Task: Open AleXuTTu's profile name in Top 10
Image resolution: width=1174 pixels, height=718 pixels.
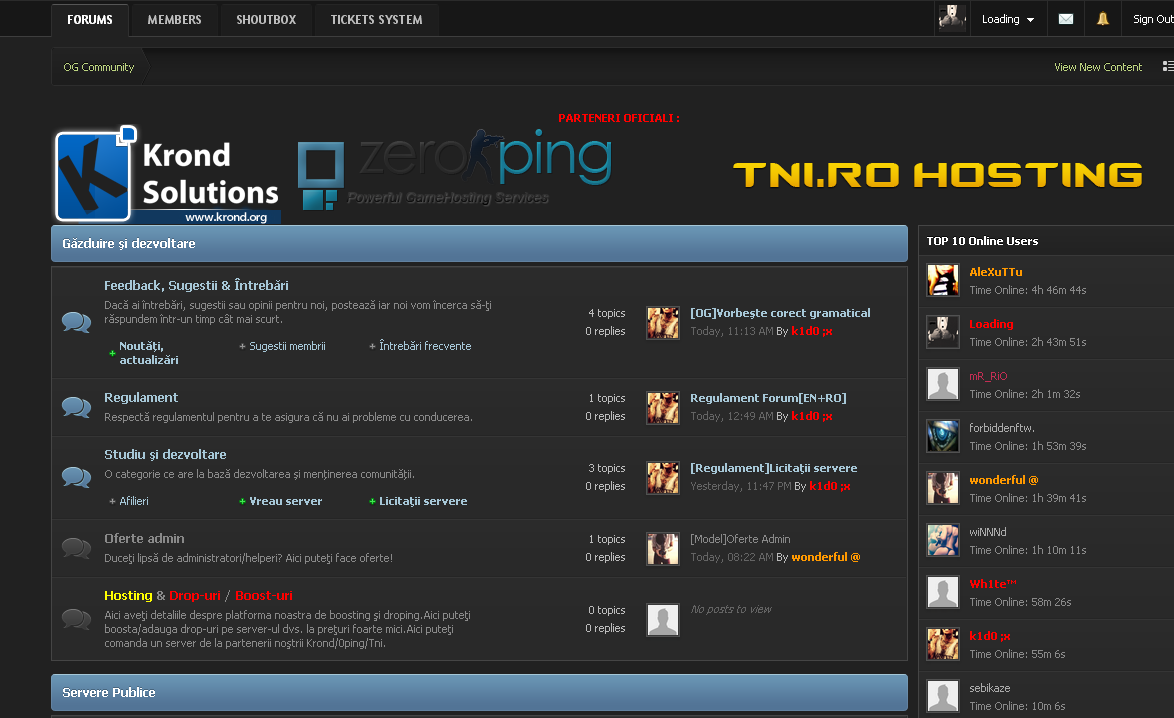Action: [x=996, y=272]
